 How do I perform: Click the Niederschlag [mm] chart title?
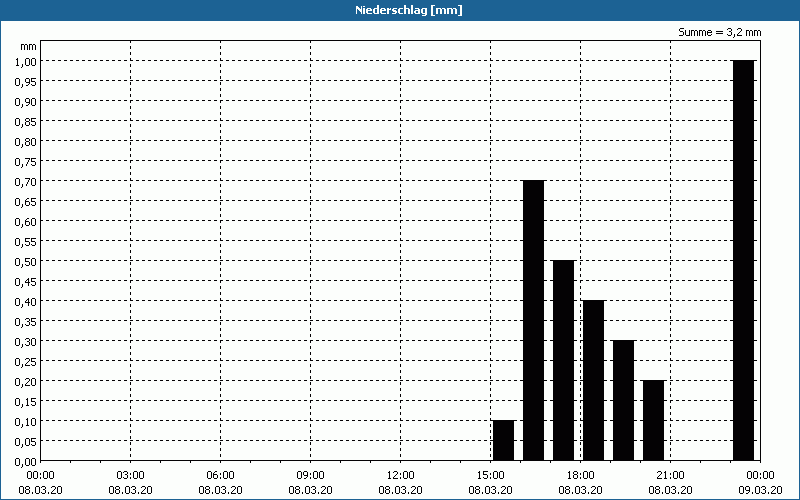click(409, 10)
